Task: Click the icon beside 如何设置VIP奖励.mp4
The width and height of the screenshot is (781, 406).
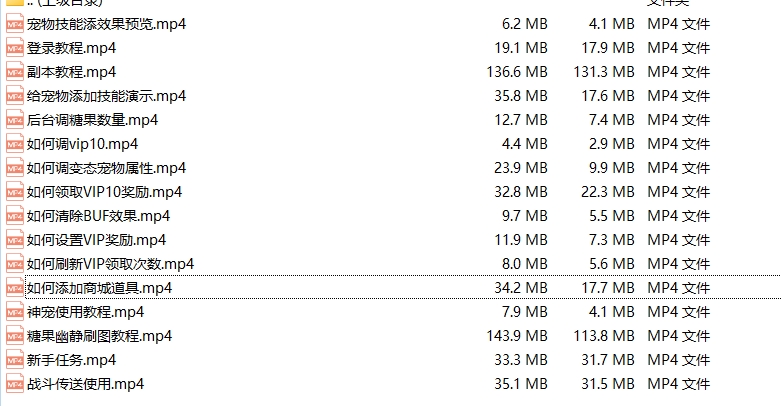Action: (14, 240)
